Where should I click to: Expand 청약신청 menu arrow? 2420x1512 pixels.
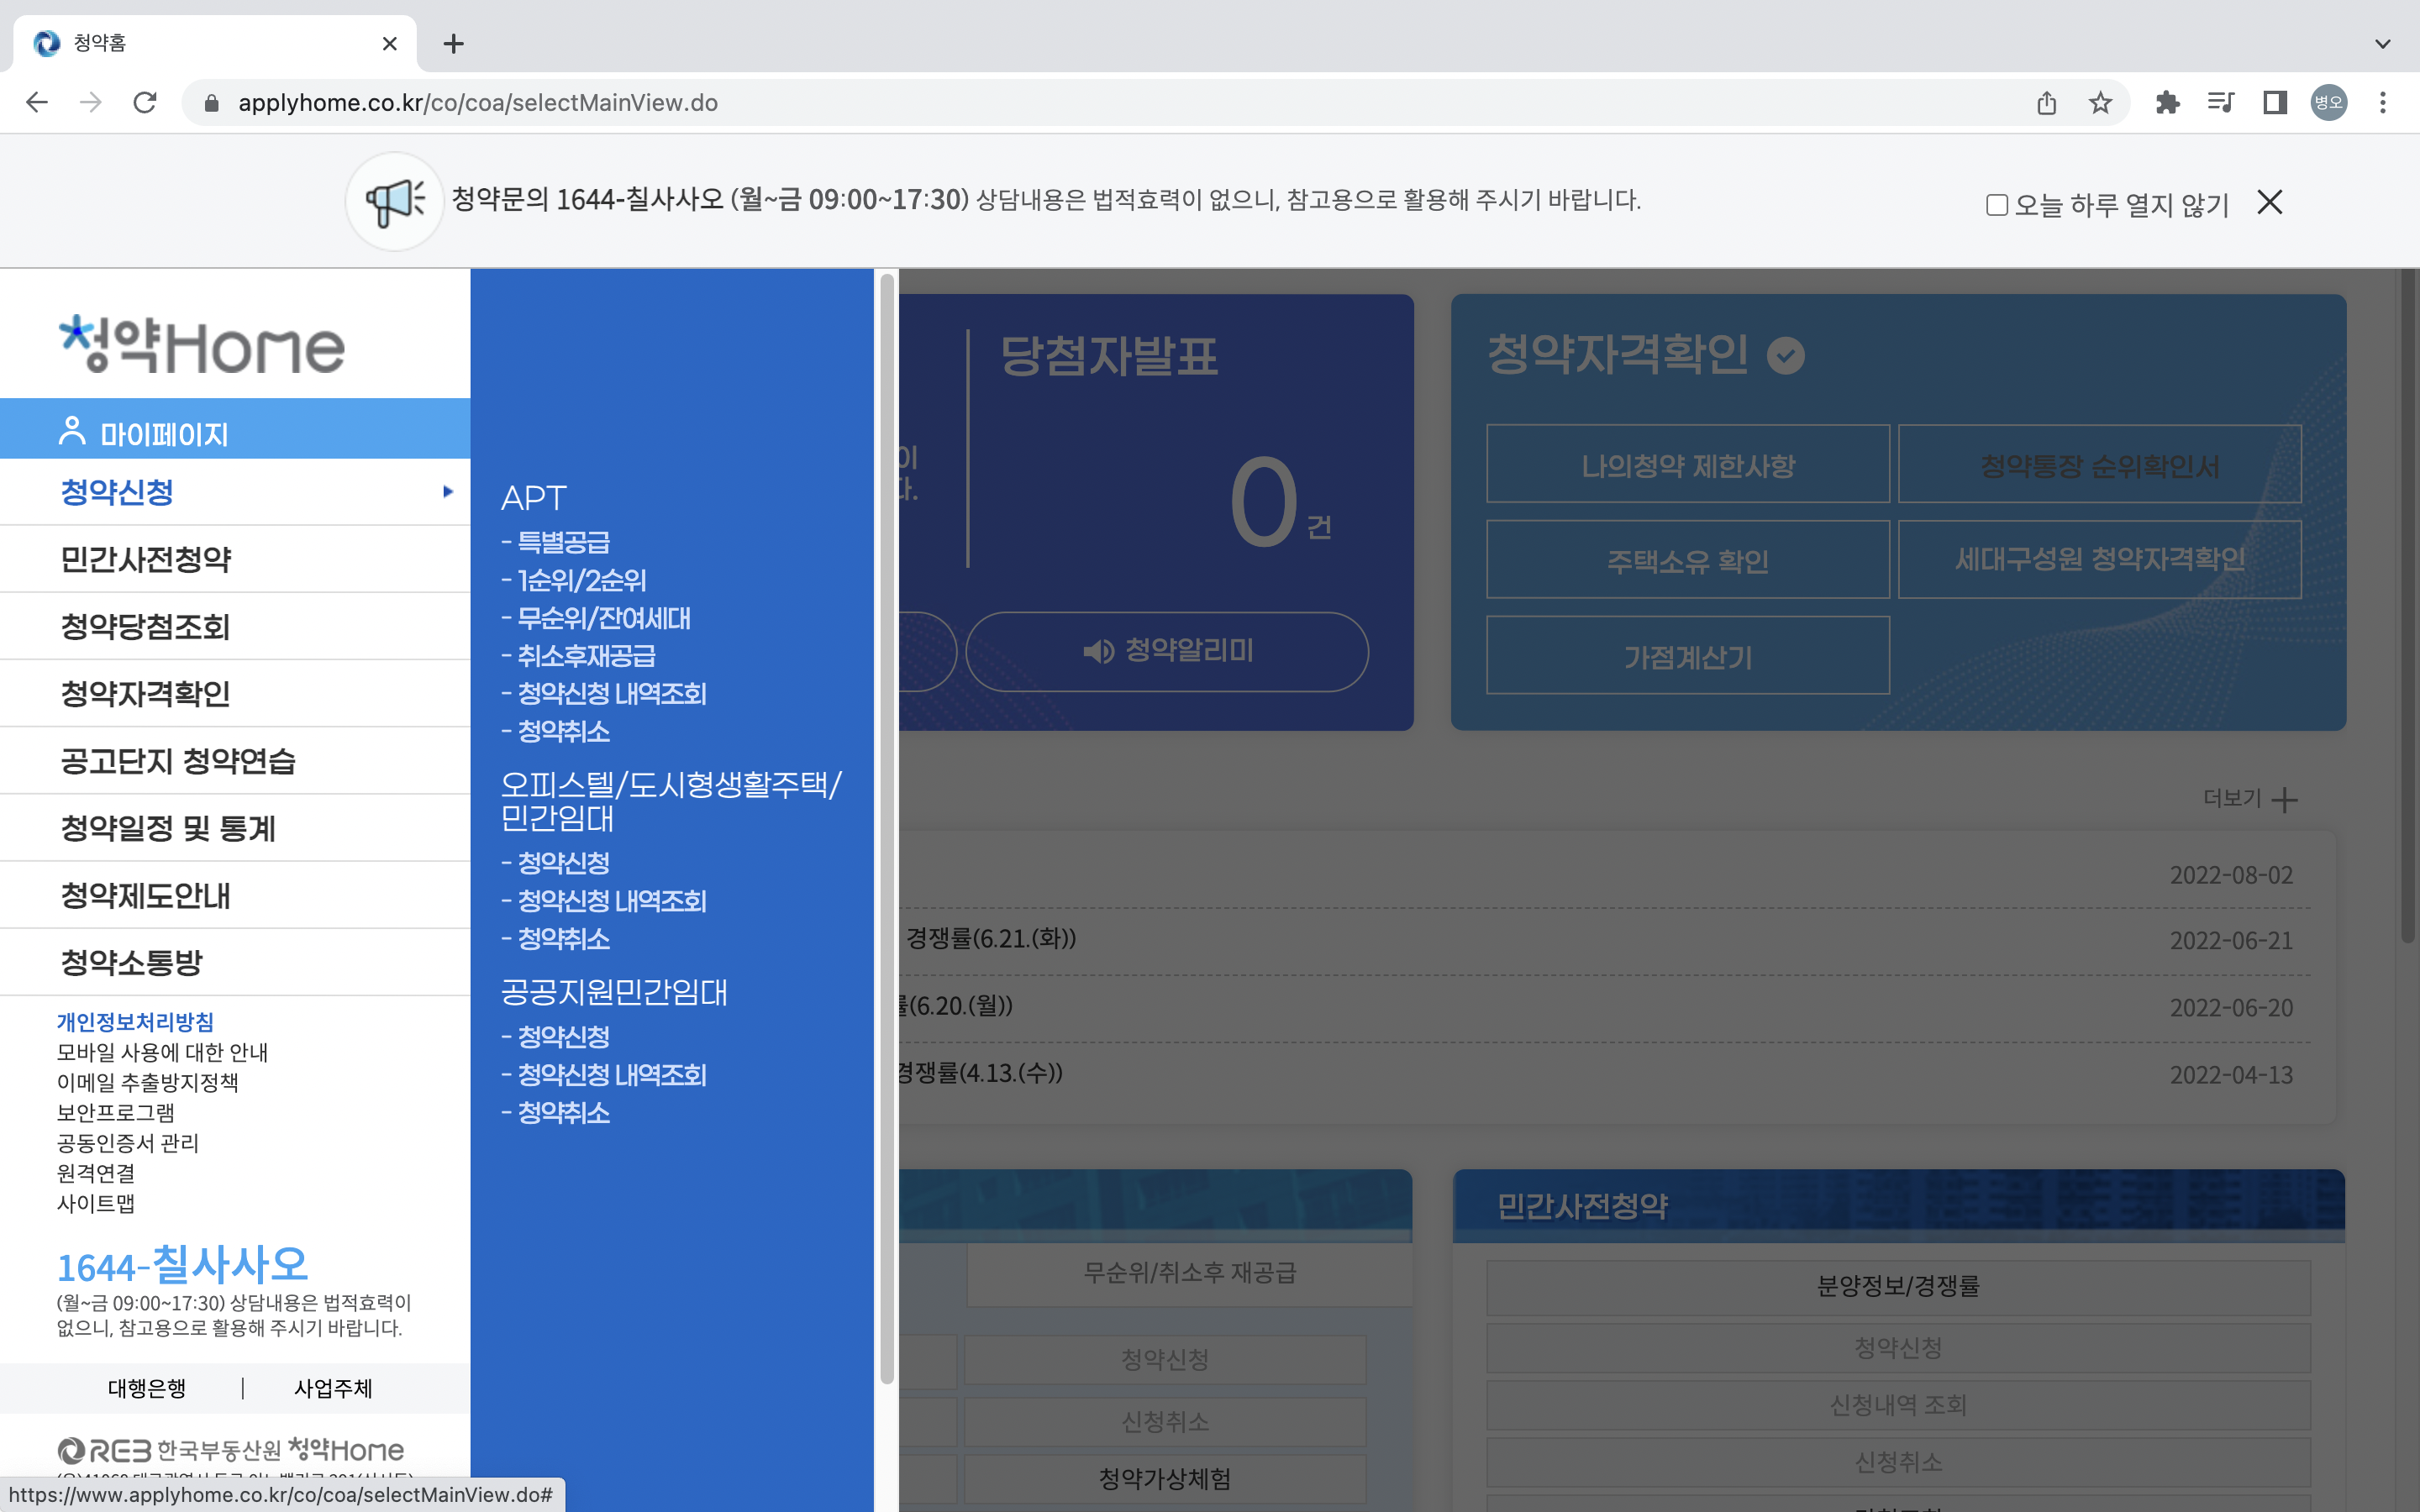(447, 492)
